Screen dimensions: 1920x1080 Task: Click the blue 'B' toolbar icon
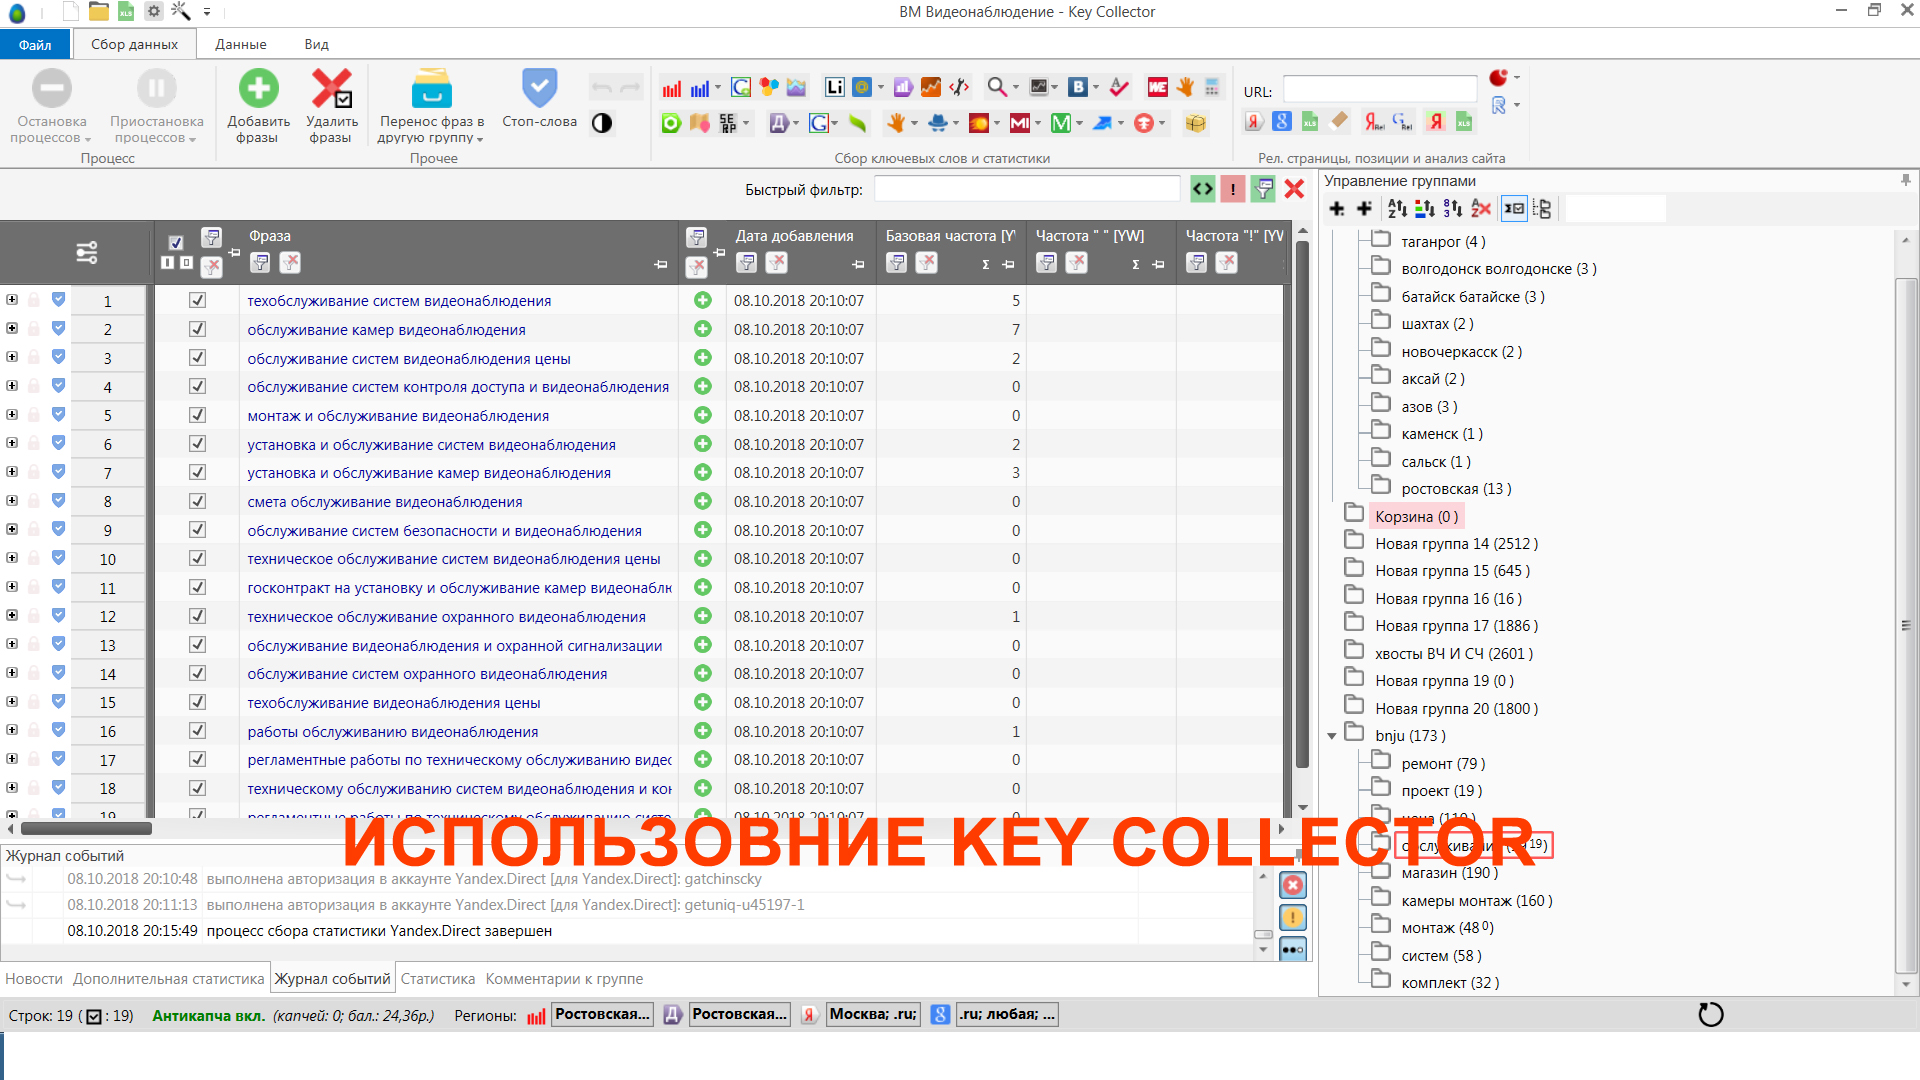[1077, 88]
